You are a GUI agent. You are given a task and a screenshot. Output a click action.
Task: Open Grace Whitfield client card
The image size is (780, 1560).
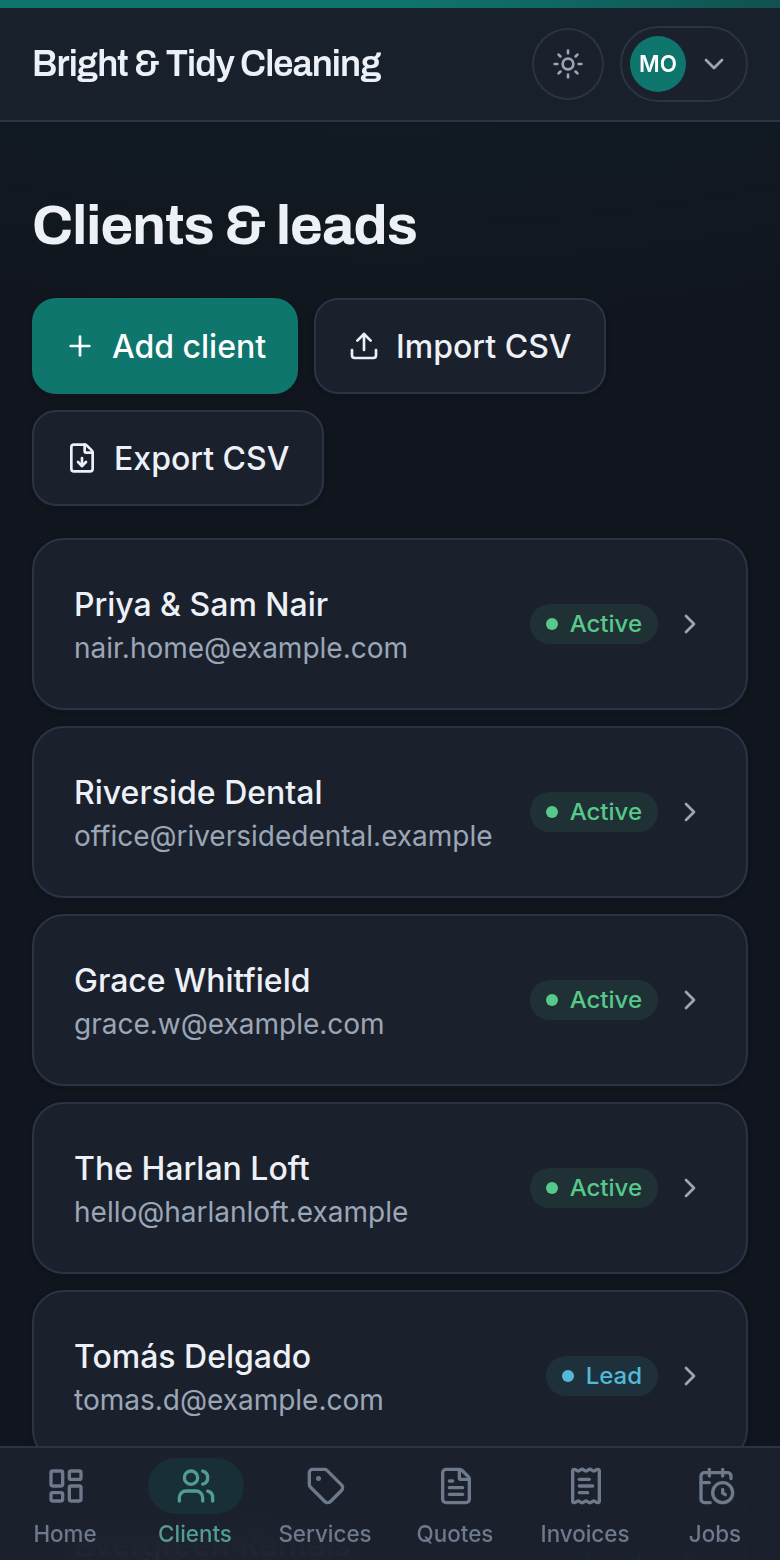coord(390,1000)
